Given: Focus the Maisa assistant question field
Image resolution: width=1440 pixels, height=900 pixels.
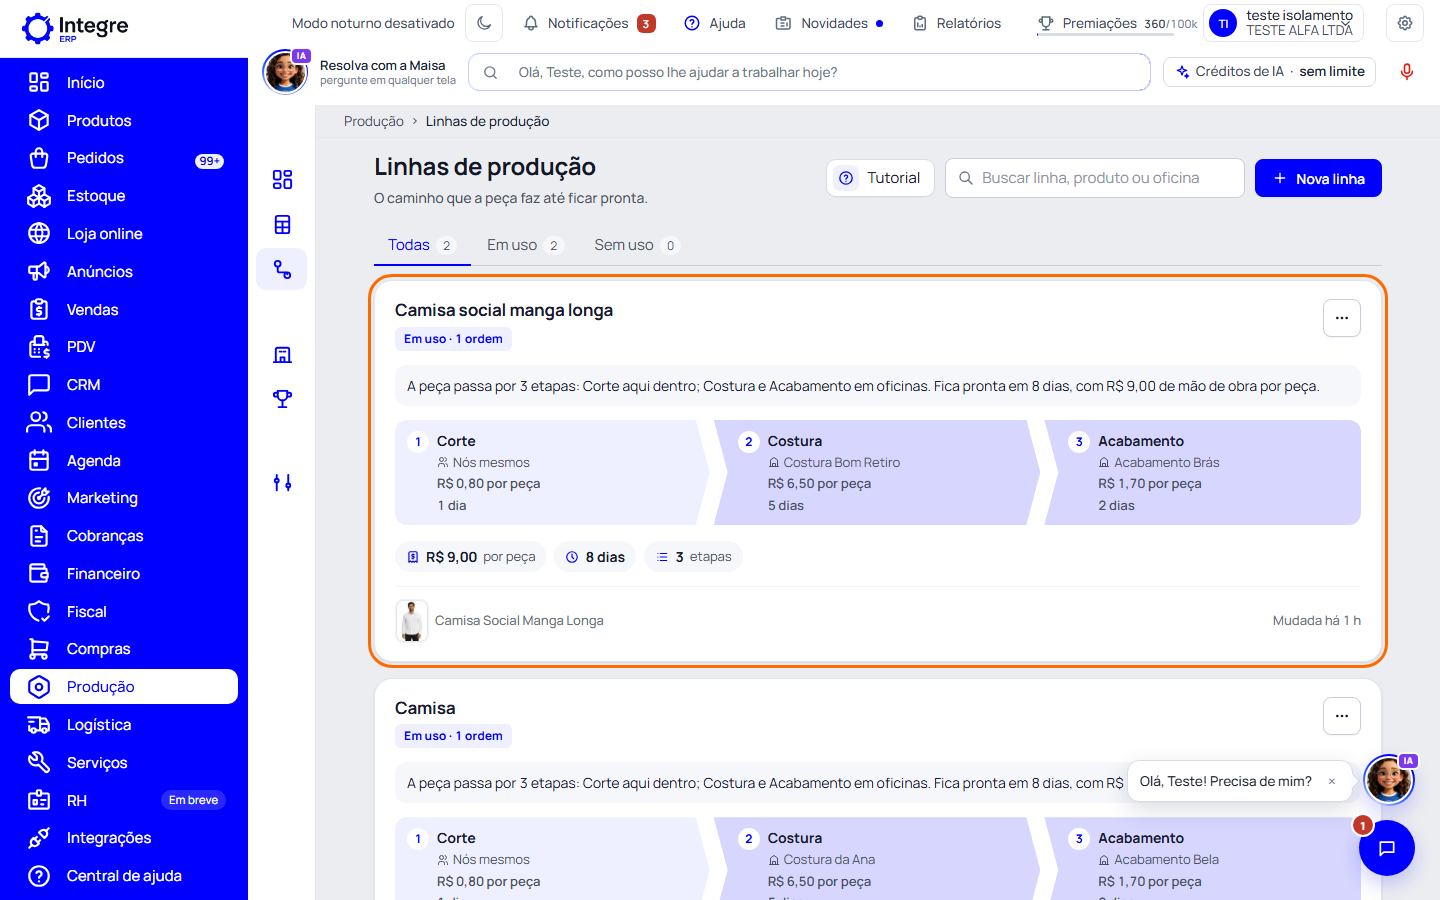Looking at the screenshot, I should [x=809, y=72].
